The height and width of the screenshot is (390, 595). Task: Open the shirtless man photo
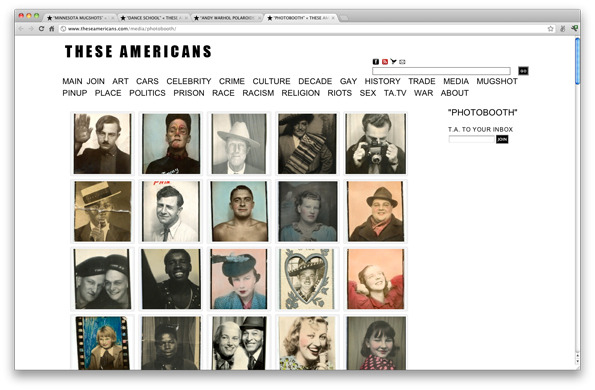(x=239, y=211)
